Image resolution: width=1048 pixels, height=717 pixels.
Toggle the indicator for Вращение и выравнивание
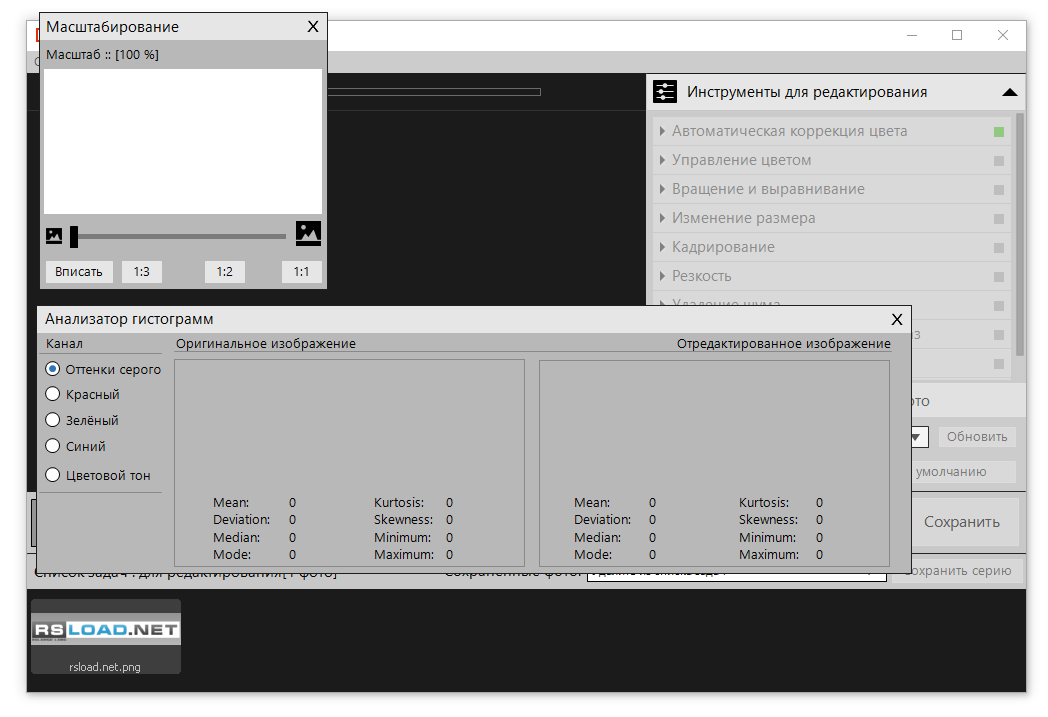pyautogui.click(x=999, y=190)
